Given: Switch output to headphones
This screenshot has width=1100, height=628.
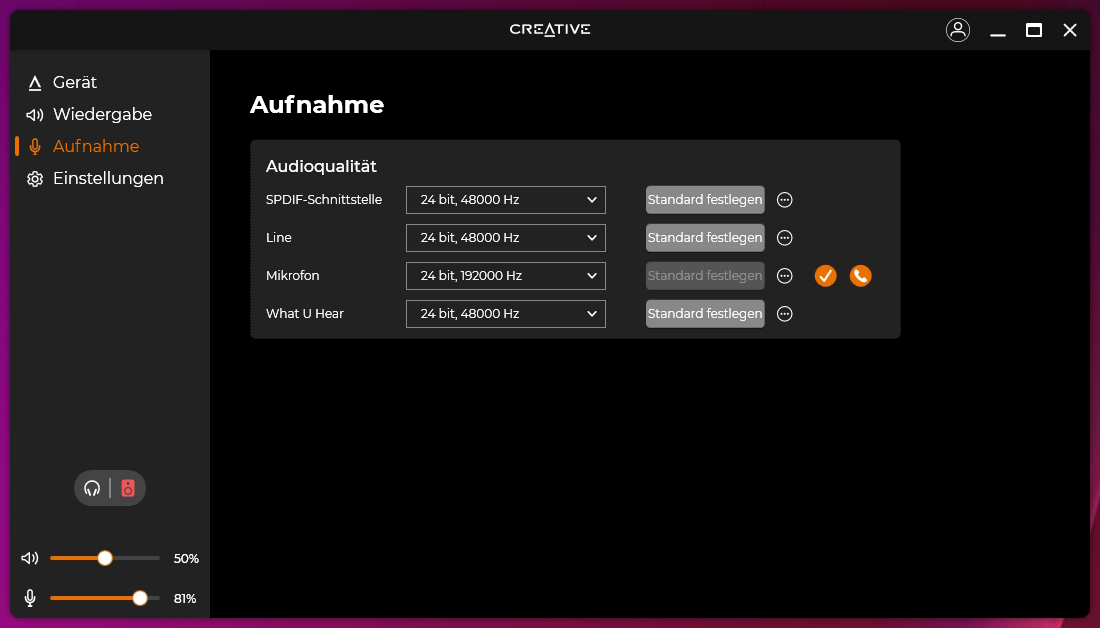Looking at the screenshot, I should [x=93, y=488].
